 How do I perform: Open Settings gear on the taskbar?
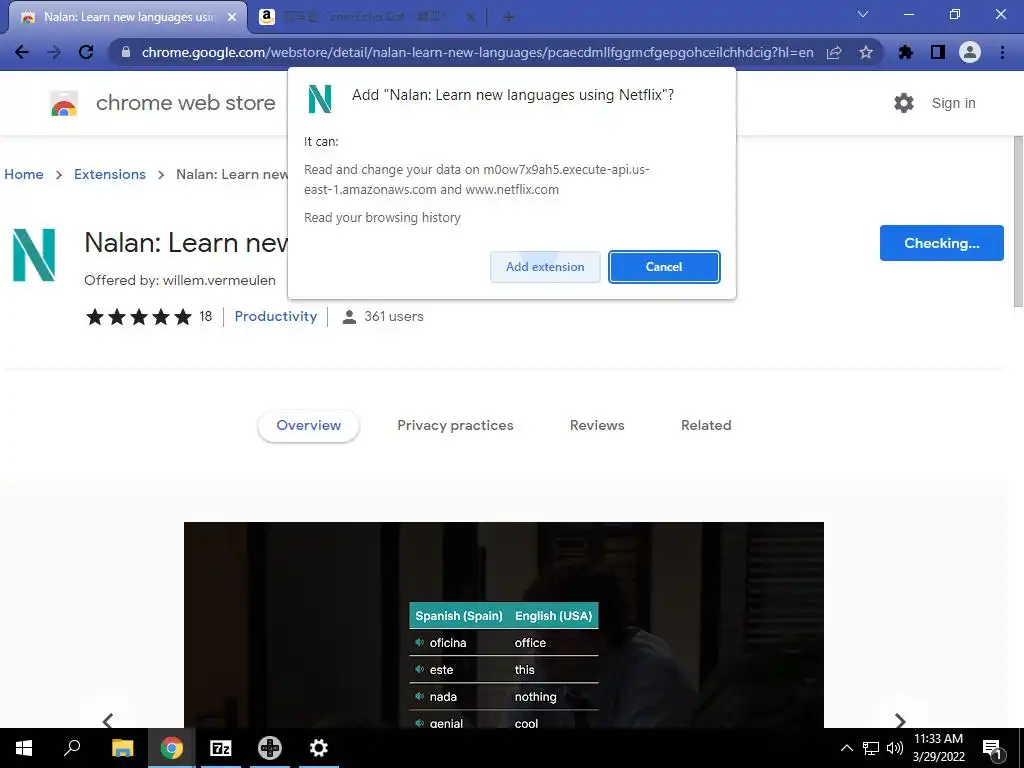319,748
